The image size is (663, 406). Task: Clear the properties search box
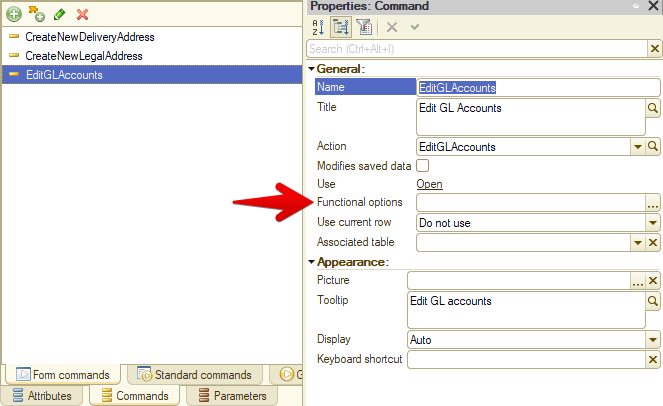pyautogui.click(x=655, y=49)
